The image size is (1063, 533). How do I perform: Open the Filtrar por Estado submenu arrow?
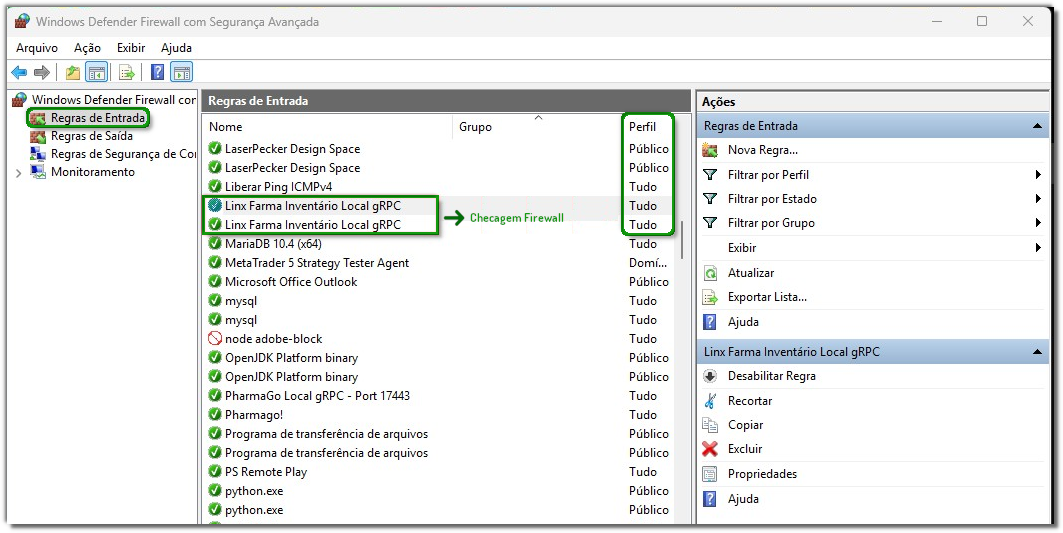click(x=1038, y=199)
